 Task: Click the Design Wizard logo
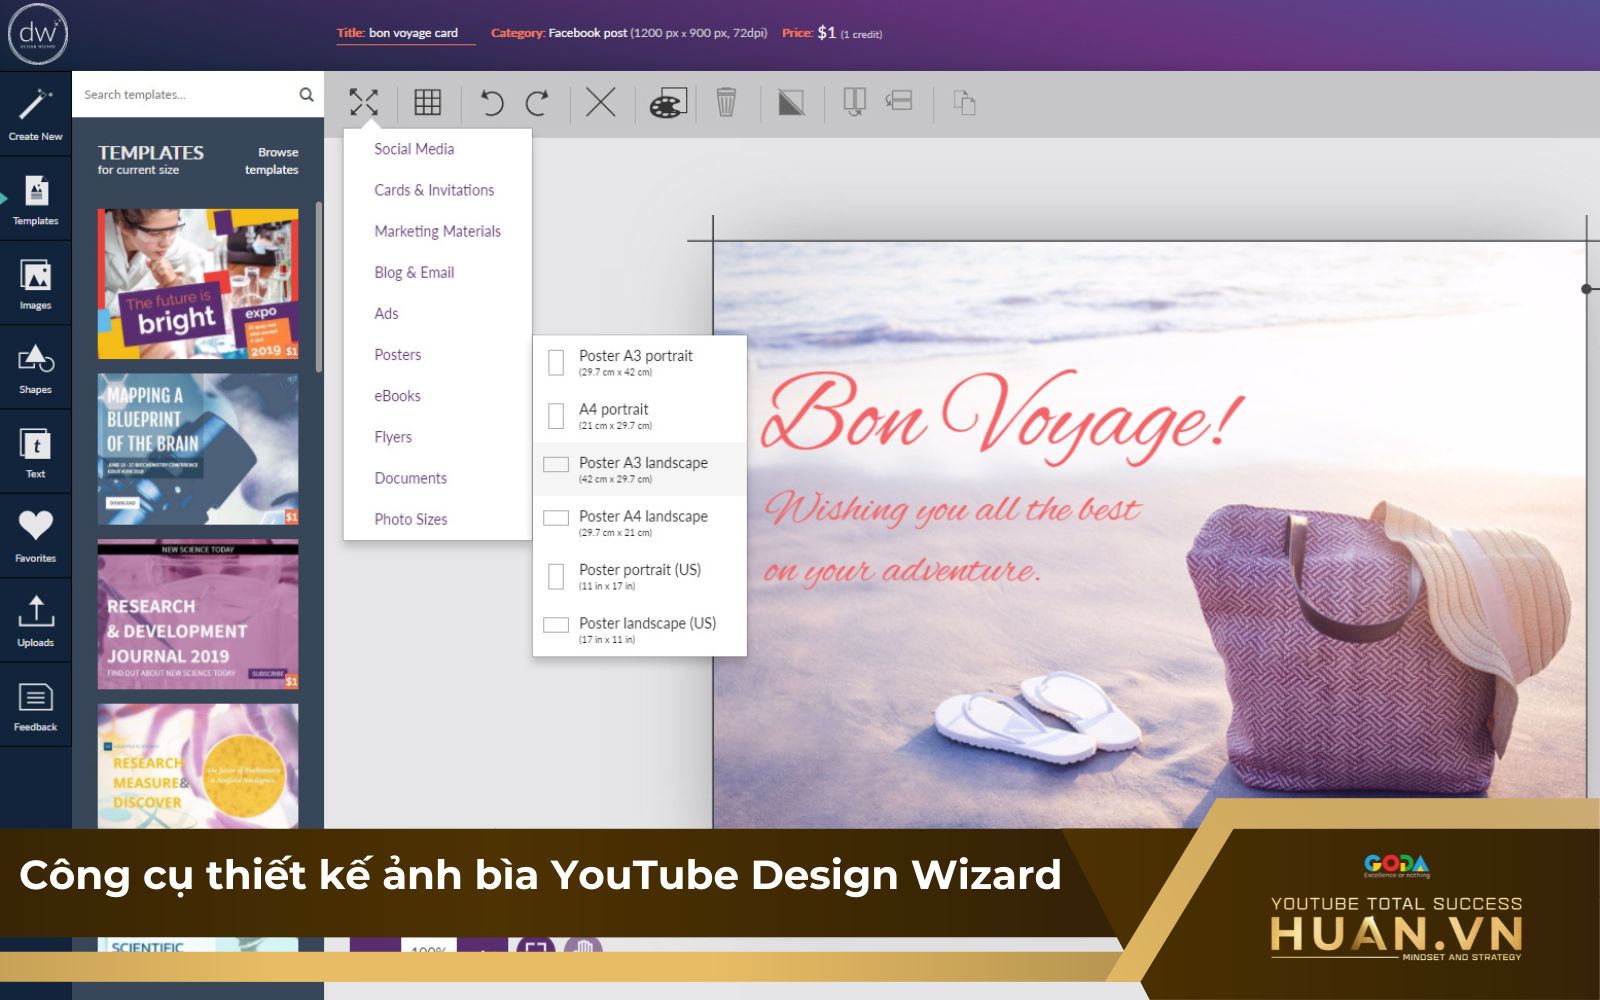tap(38, 34)
